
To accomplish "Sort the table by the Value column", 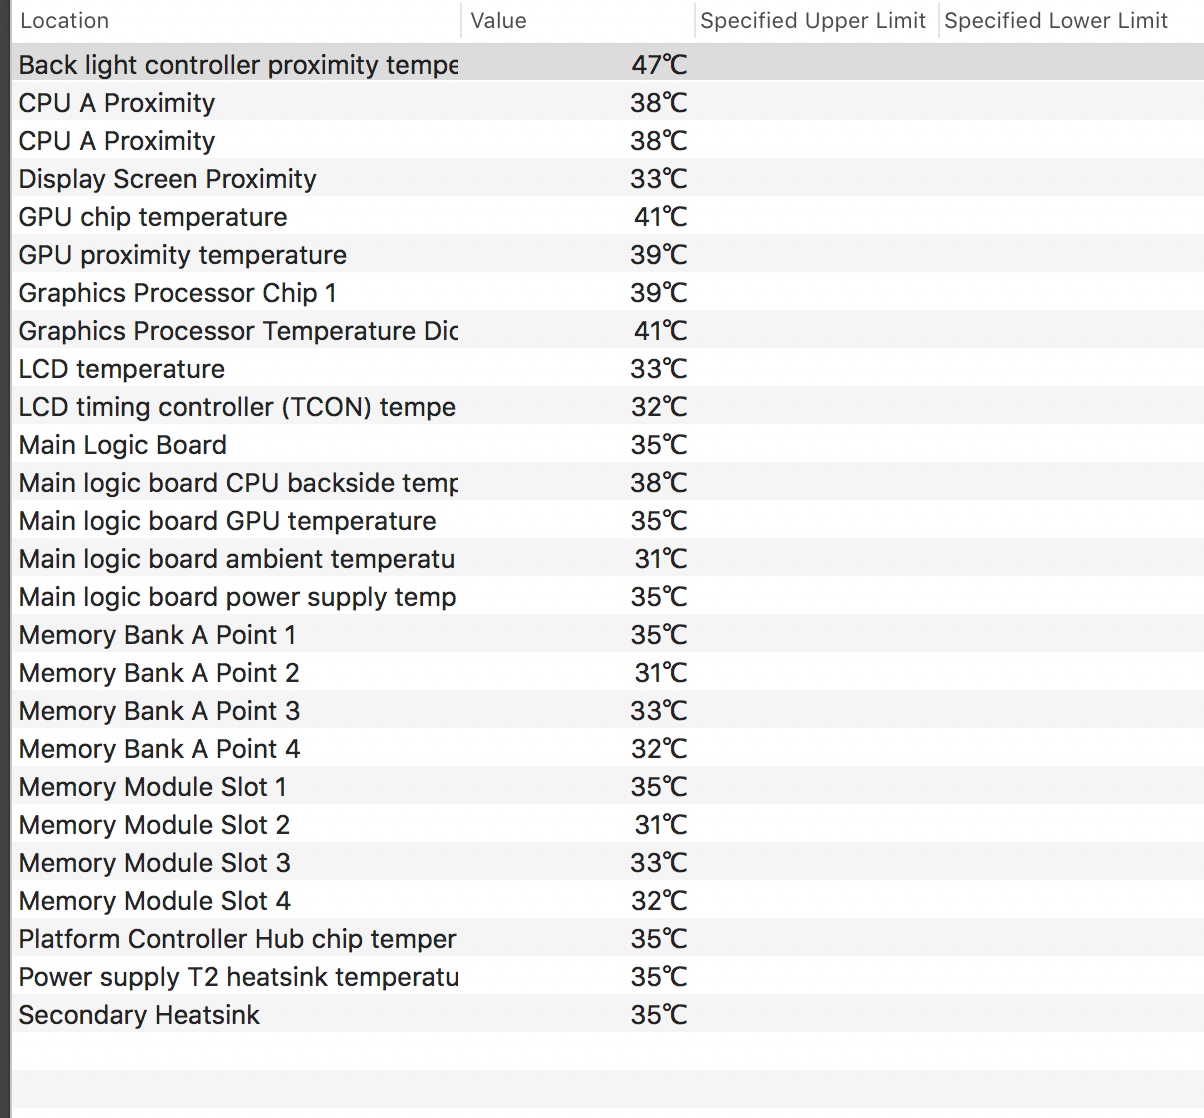I will coord(580,20).
